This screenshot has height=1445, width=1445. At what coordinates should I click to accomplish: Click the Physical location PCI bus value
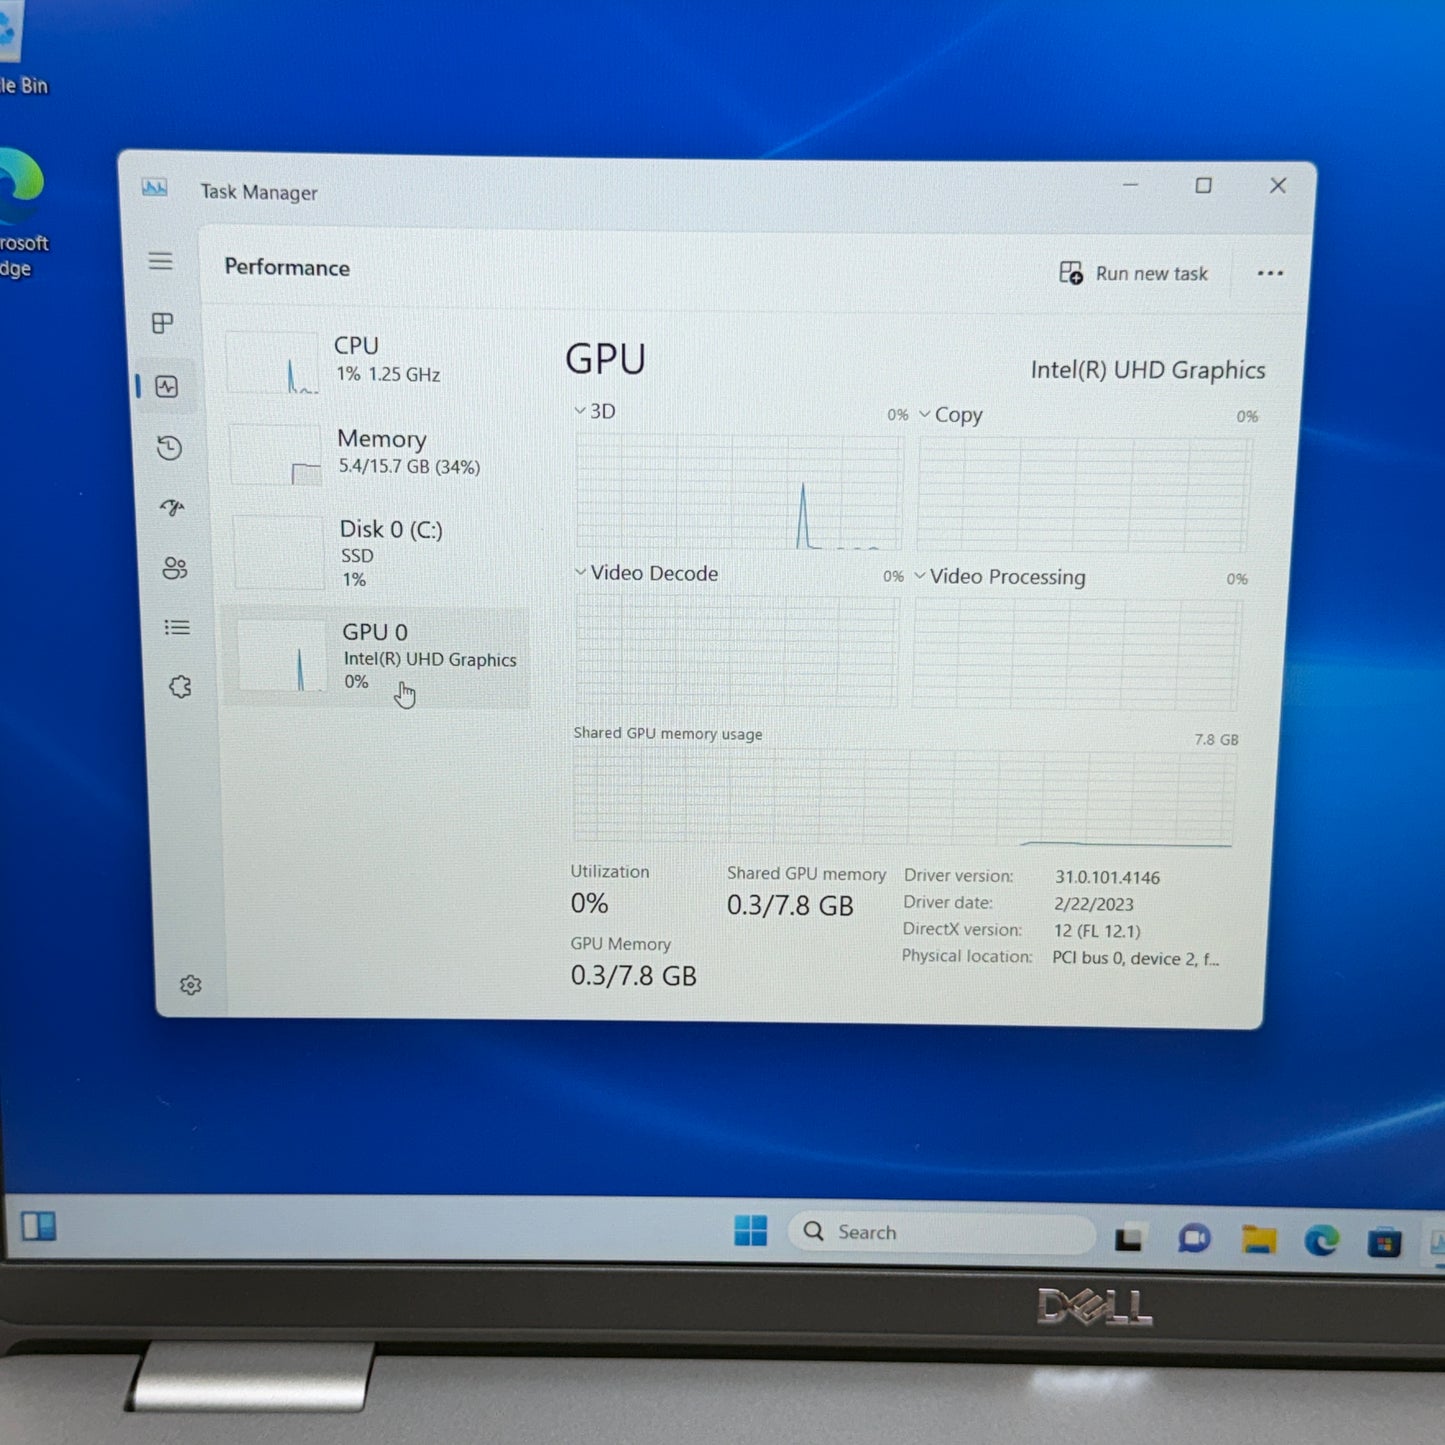point(1135,958)
